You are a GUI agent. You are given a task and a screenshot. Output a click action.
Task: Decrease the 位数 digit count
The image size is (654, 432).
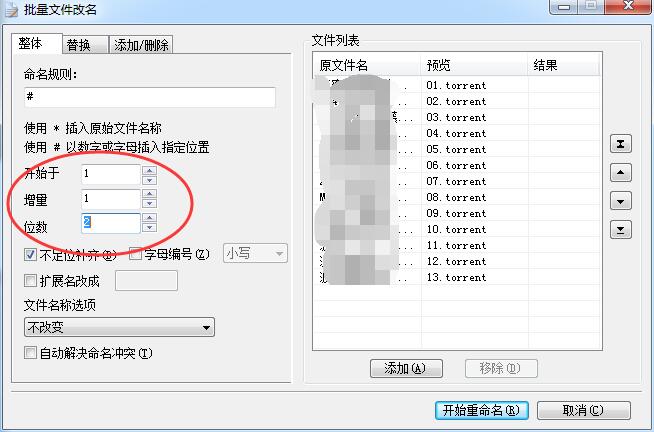tap(149, 228)
